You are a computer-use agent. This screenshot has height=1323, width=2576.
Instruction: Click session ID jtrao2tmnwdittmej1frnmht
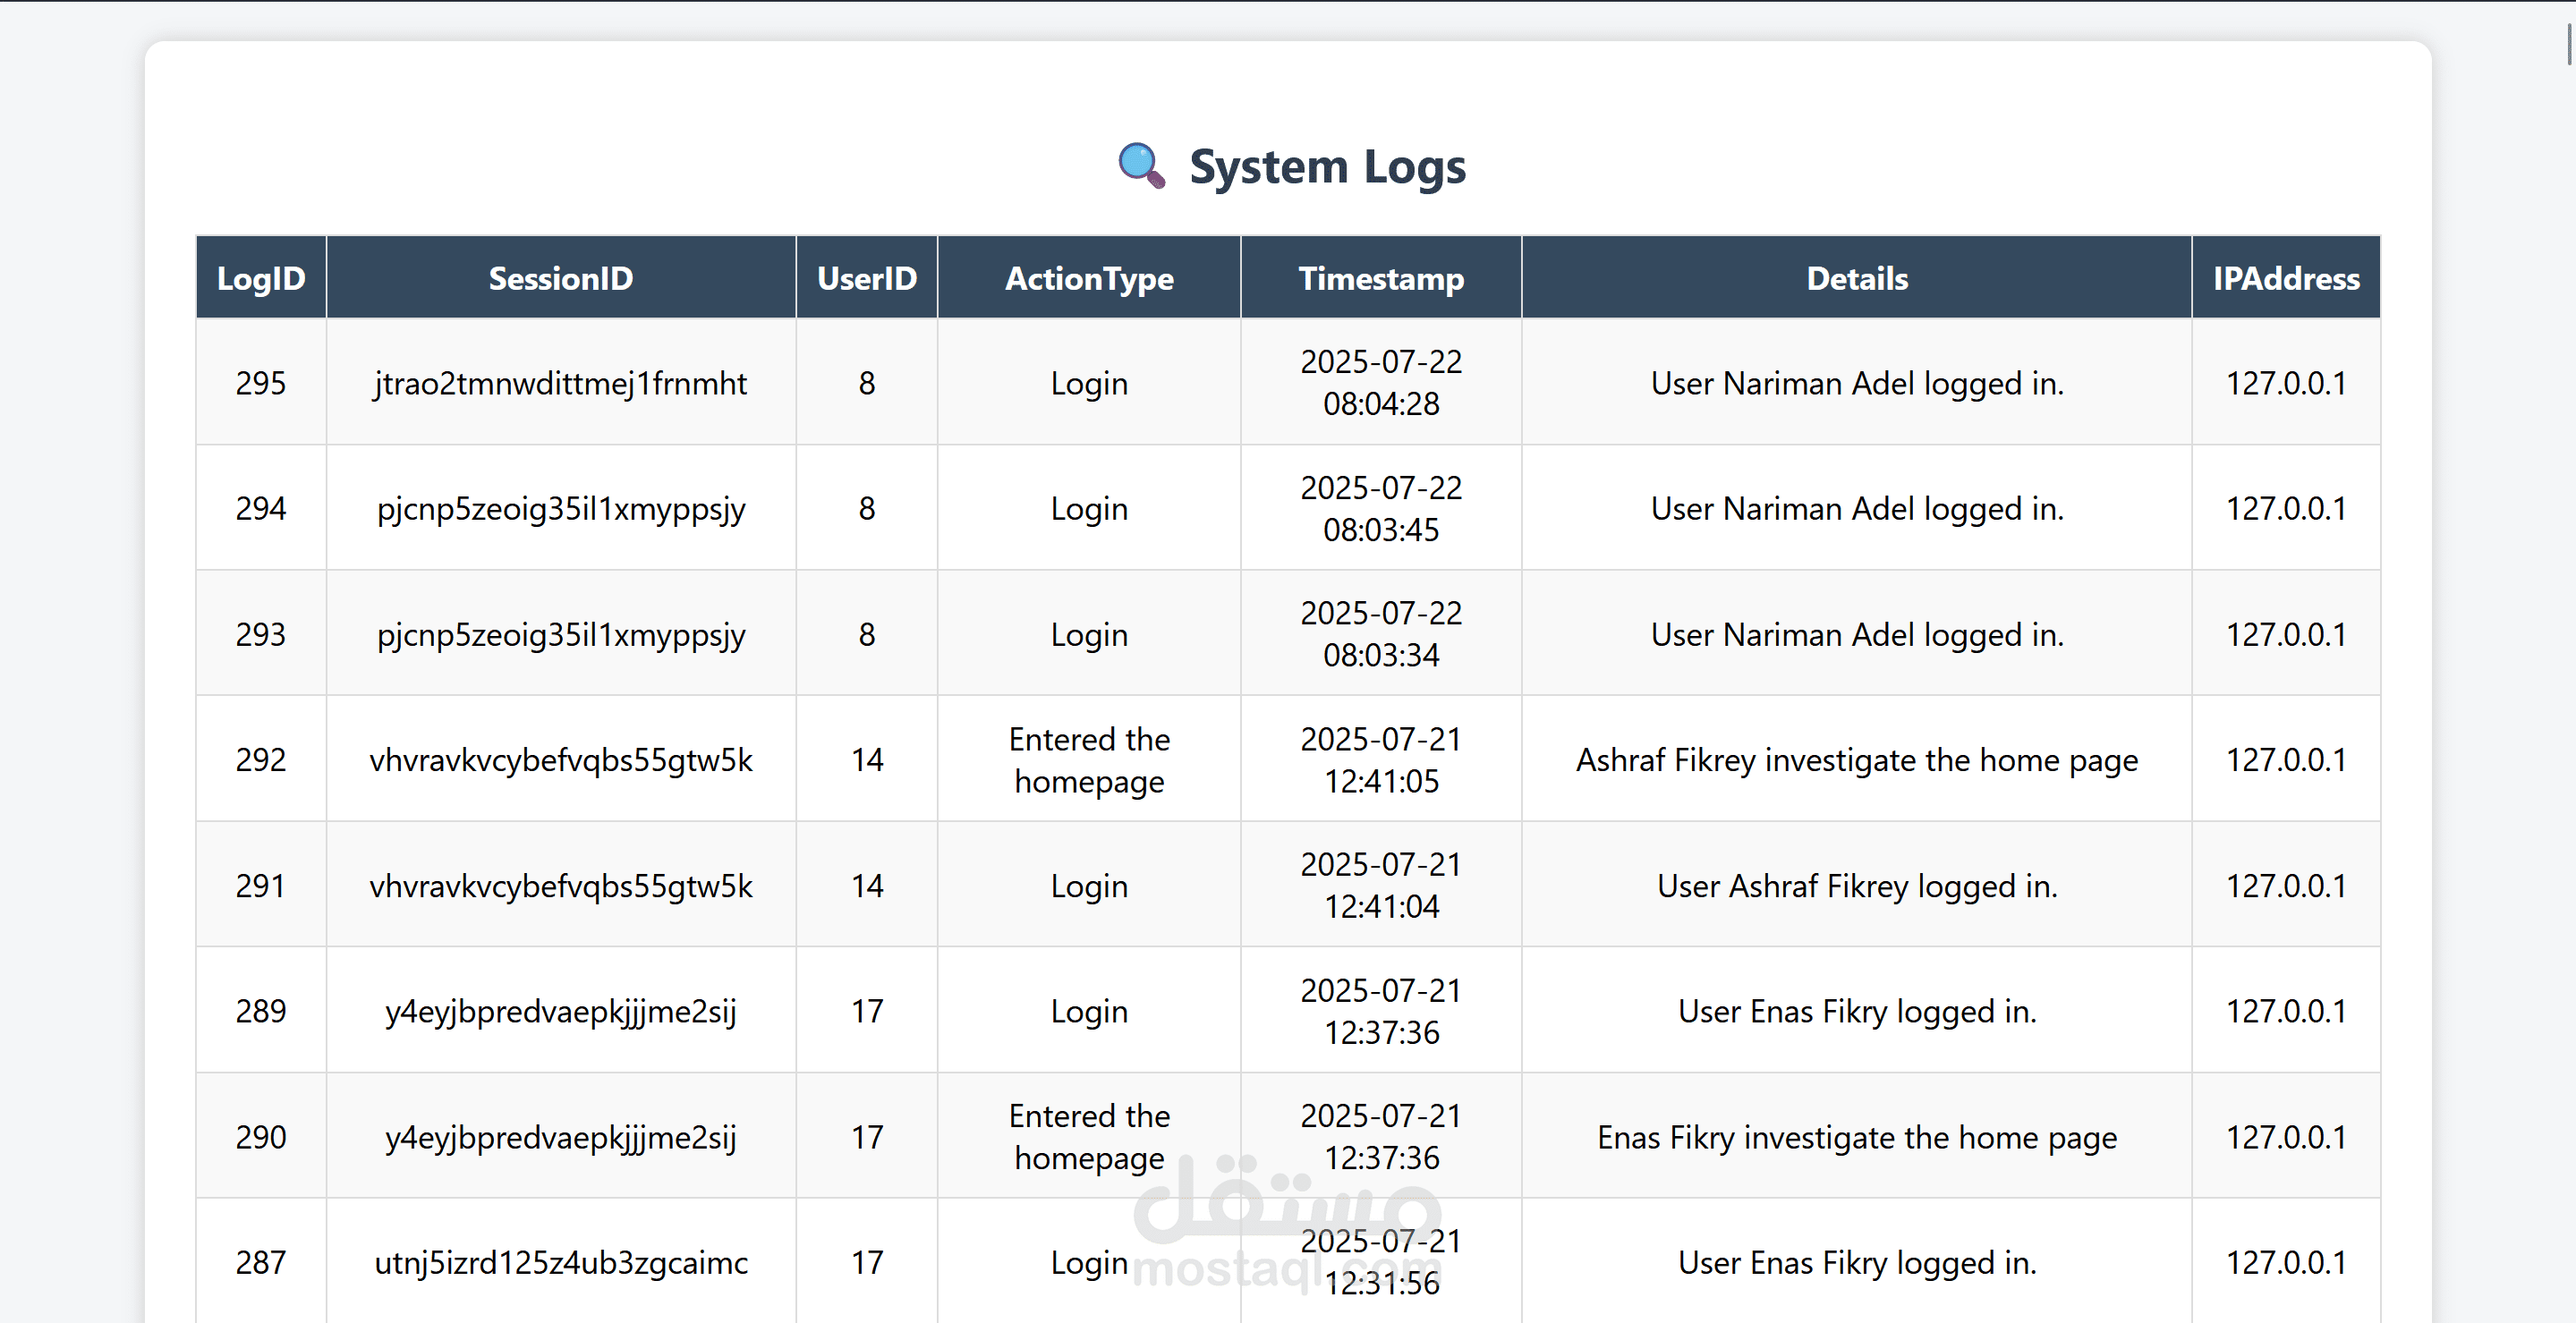click(x=561, y=384)
